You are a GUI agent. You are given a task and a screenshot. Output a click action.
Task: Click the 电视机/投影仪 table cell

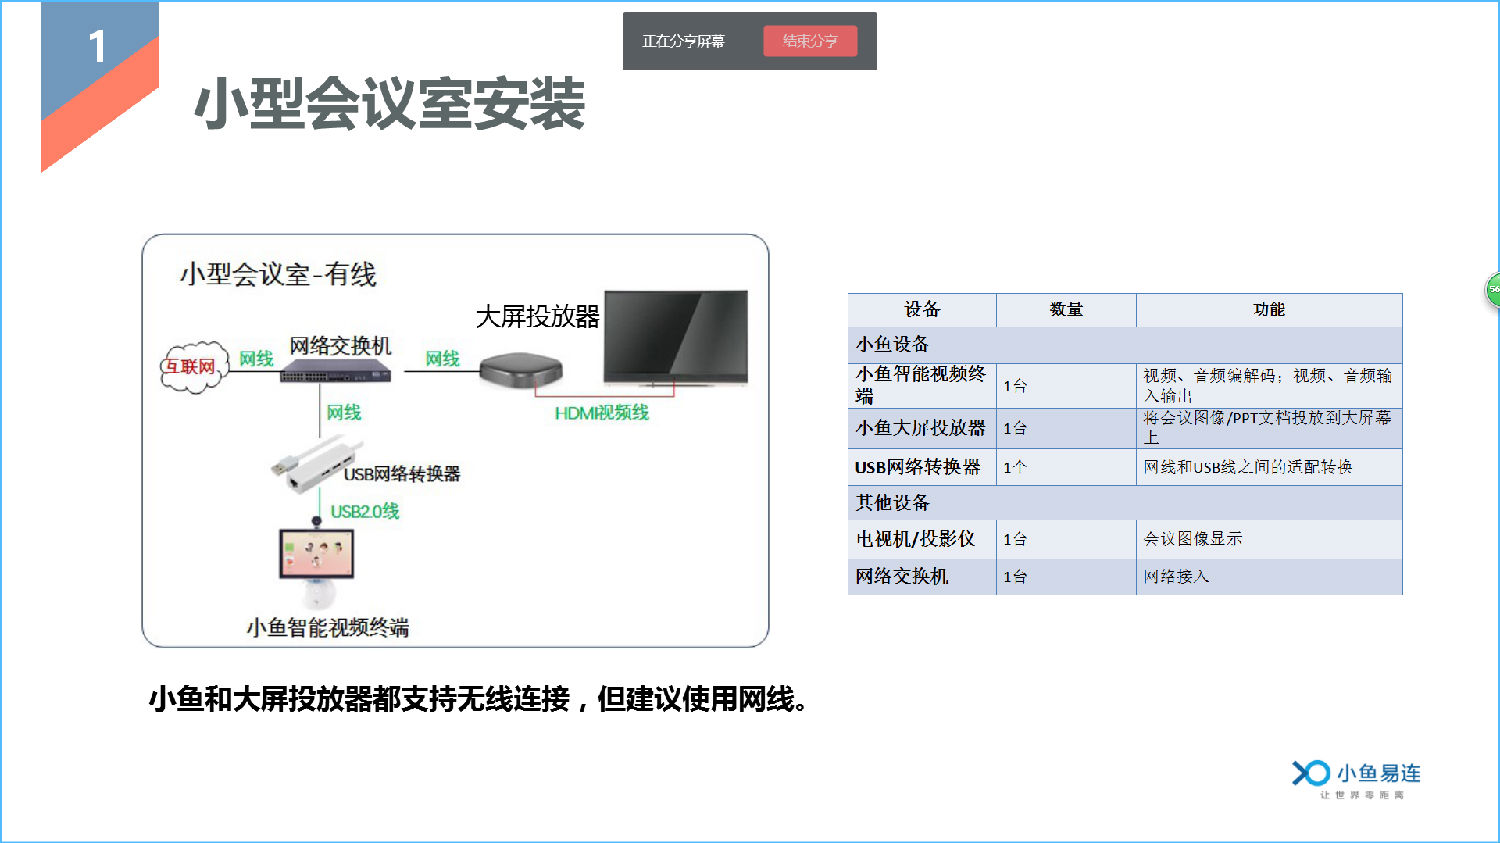pyautogui.click(x=922, y=539)
